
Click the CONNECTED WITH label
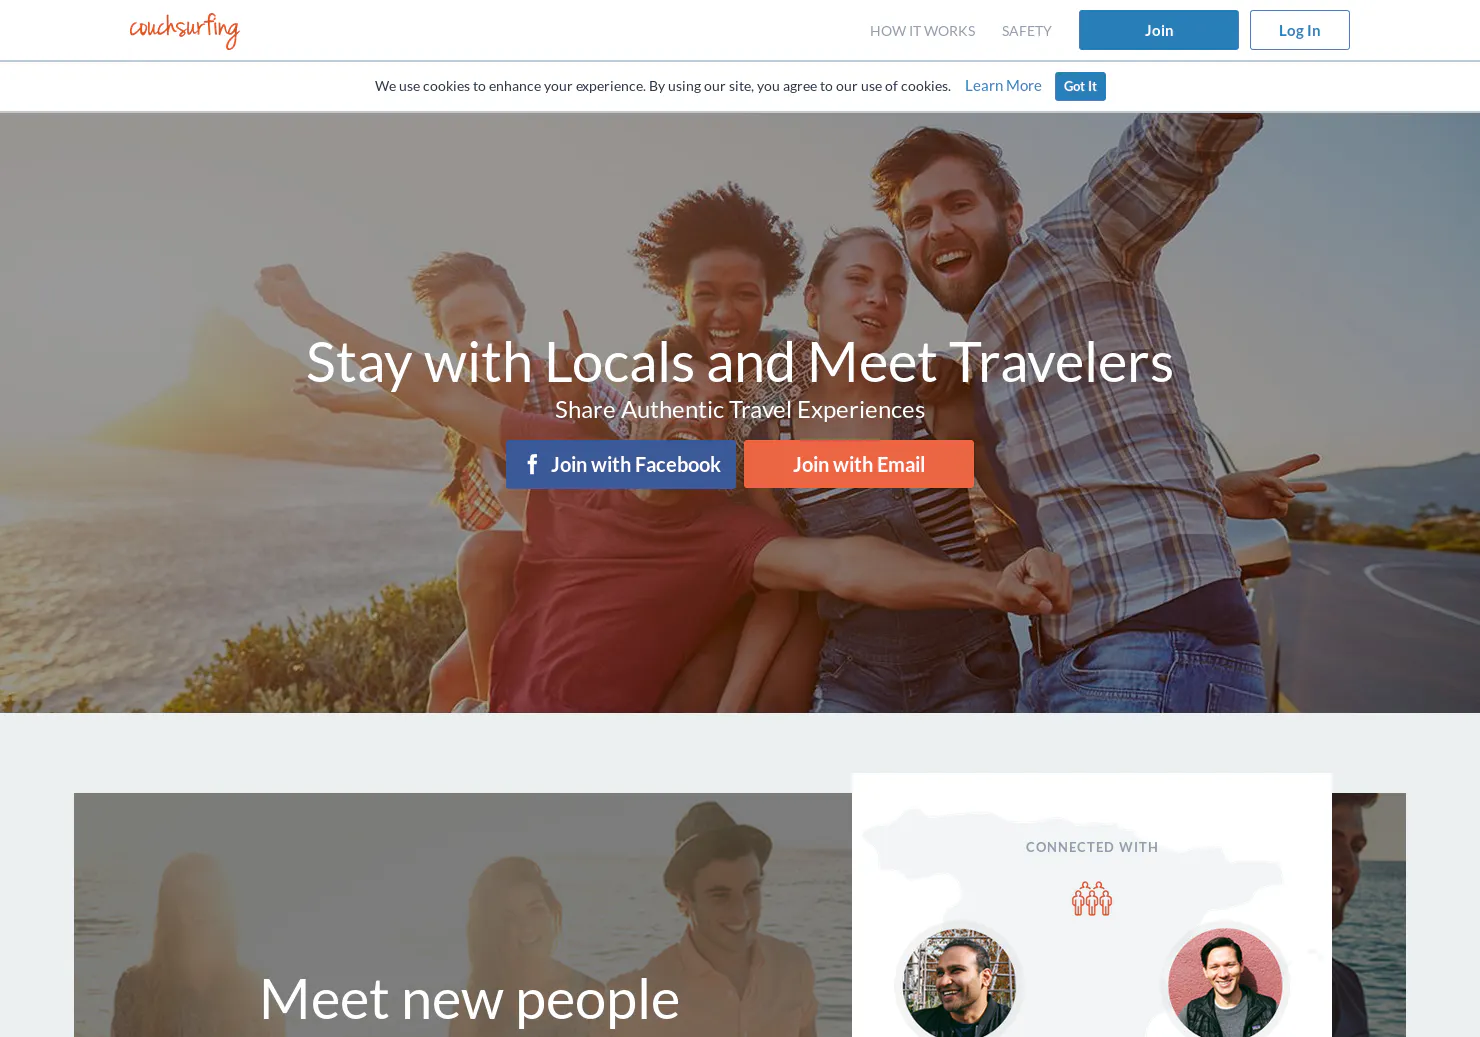click(x=1092, y=847)
